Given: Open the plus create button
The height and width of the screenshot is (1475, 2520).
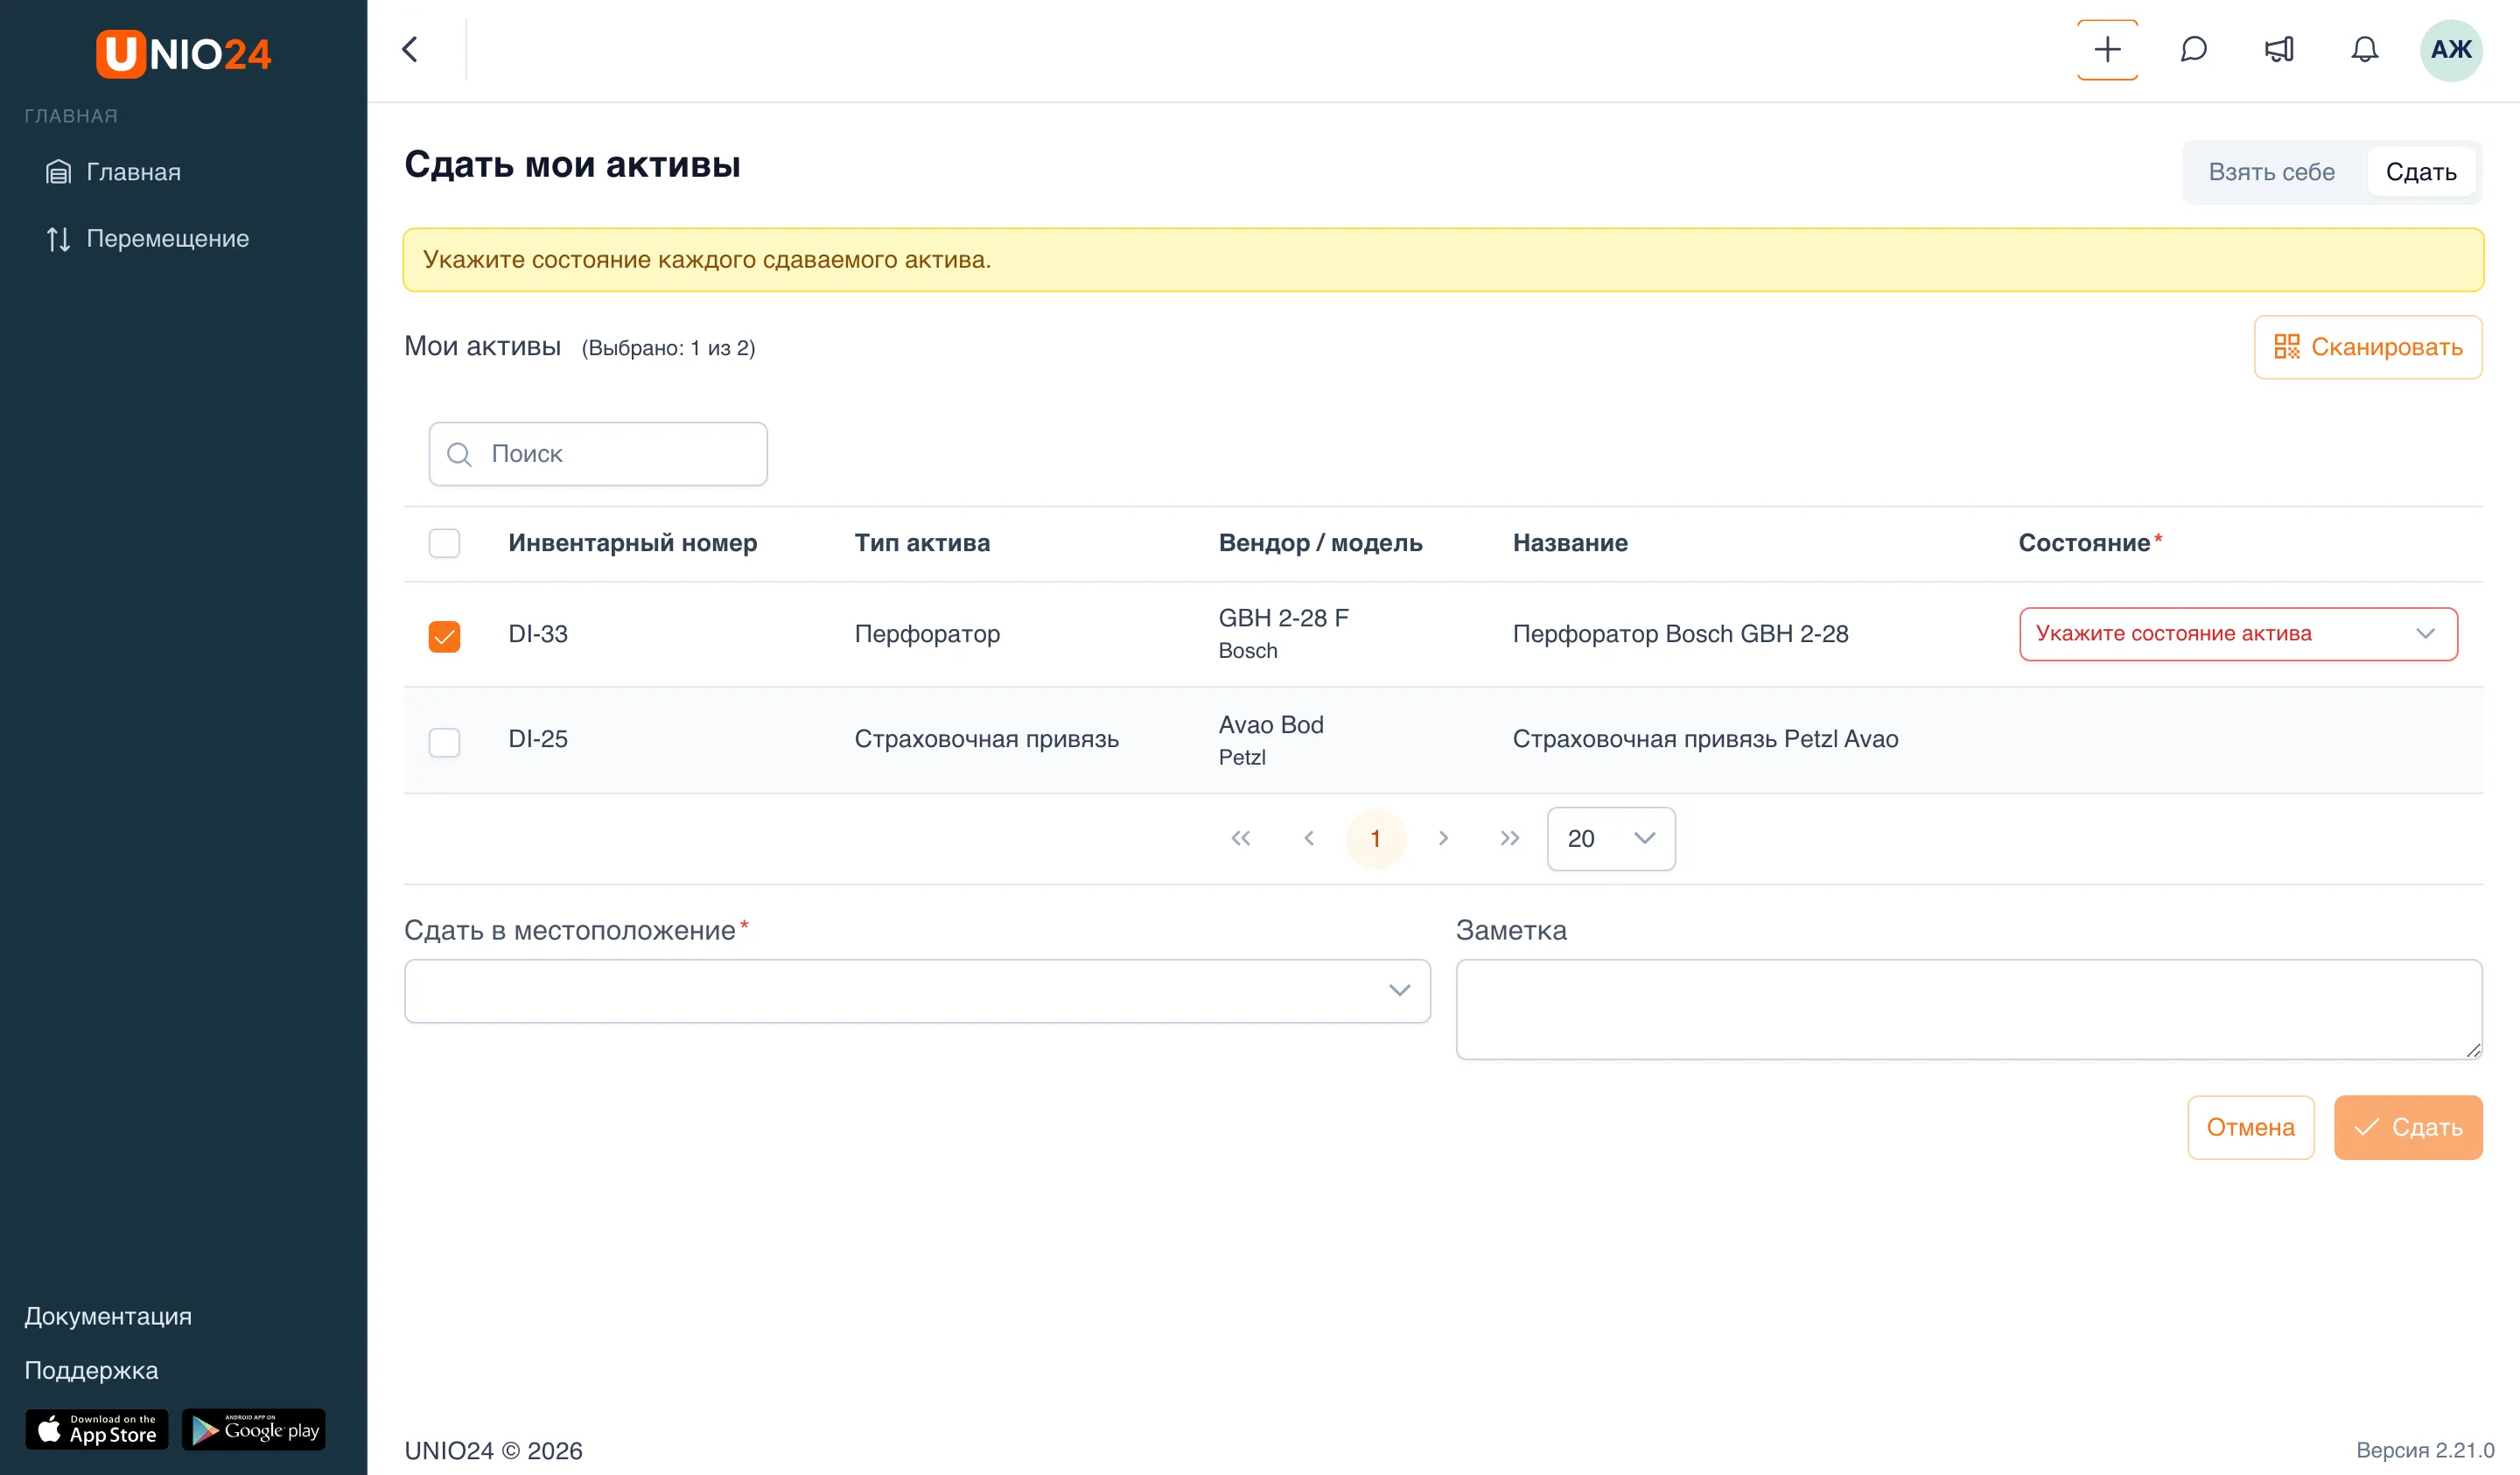Looking at the screenshot, I should coord(2107,50).
